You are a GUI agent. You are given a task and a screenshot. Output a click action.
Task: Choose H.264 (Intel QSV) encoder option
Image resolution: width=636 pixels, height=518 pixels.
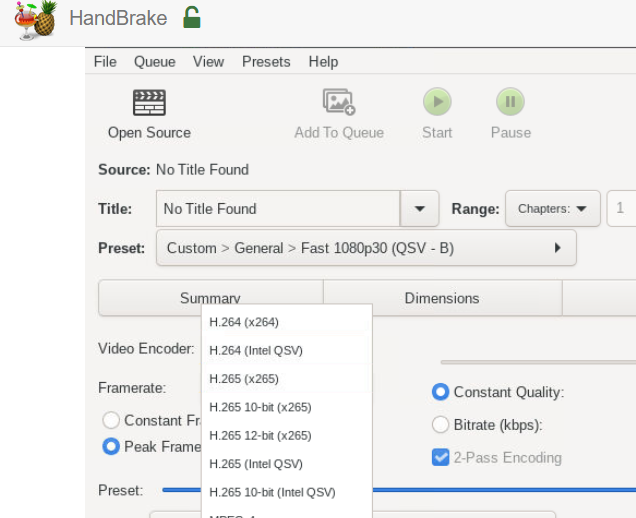tap(287, 350)
